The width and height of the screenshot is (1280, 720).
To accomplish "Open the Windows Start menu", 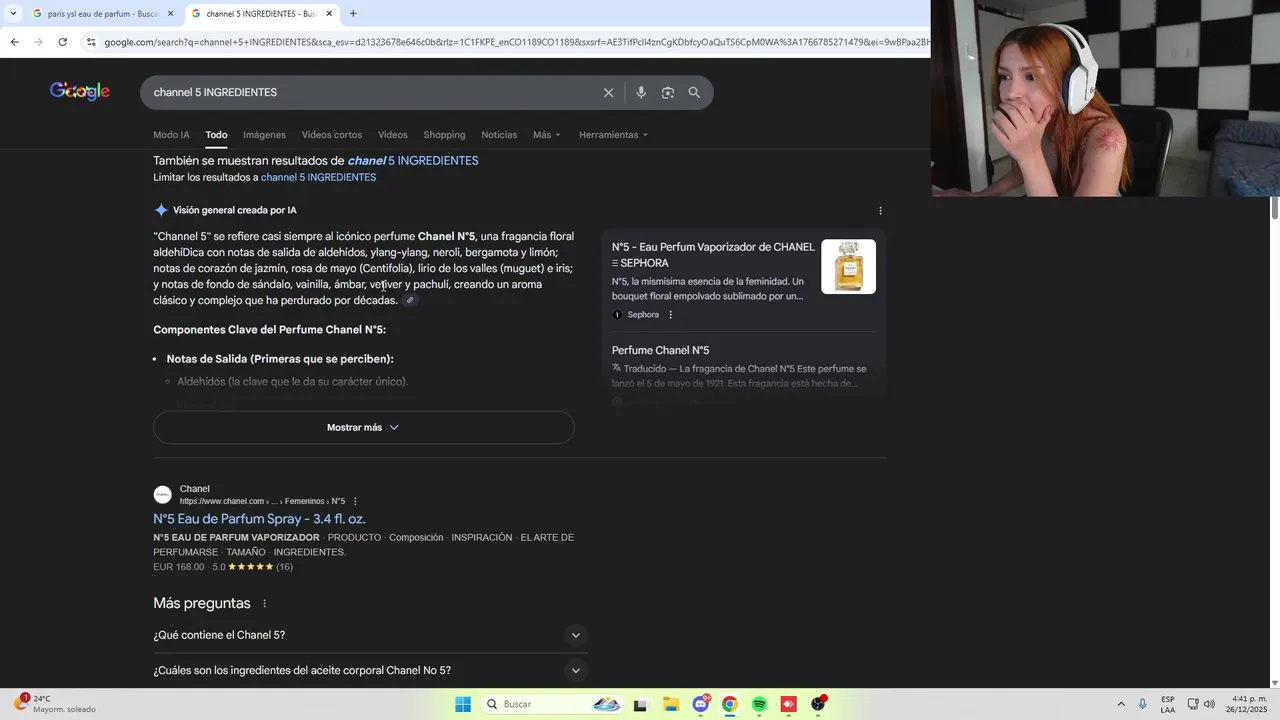I will (463, 704).
